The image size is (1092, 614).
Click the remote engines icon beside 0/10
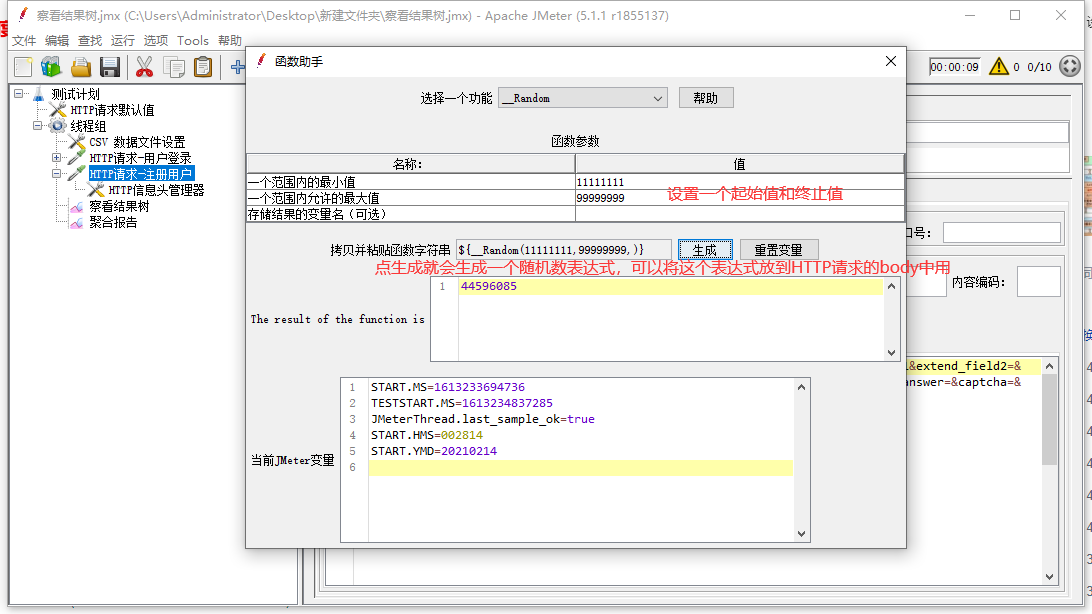[x=1070, y=66]
